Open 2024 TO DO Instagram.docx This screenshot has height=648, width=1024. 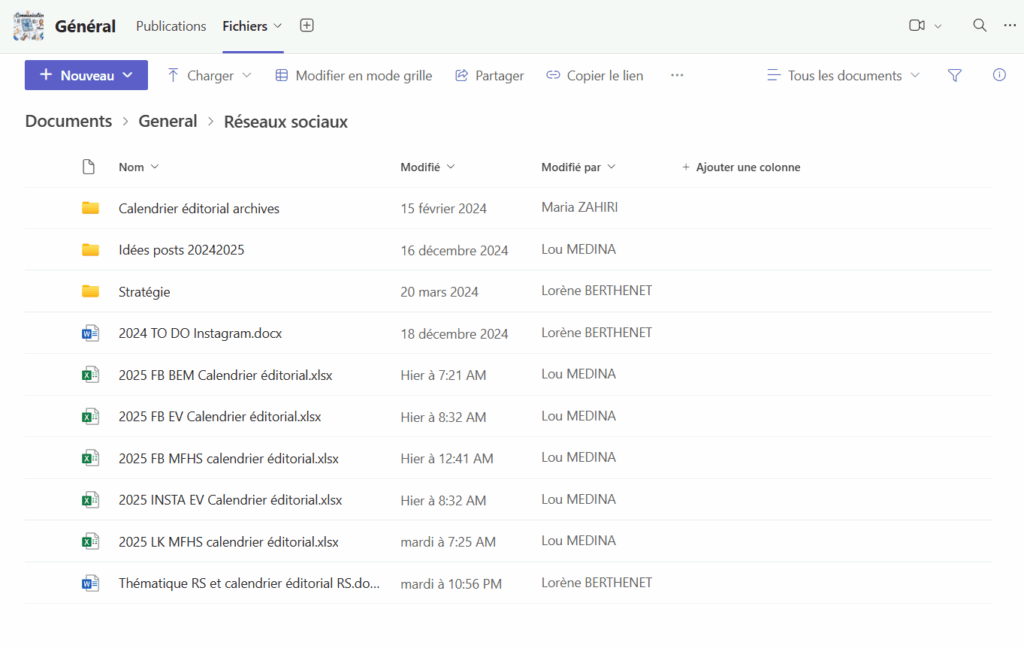point(200,333)
